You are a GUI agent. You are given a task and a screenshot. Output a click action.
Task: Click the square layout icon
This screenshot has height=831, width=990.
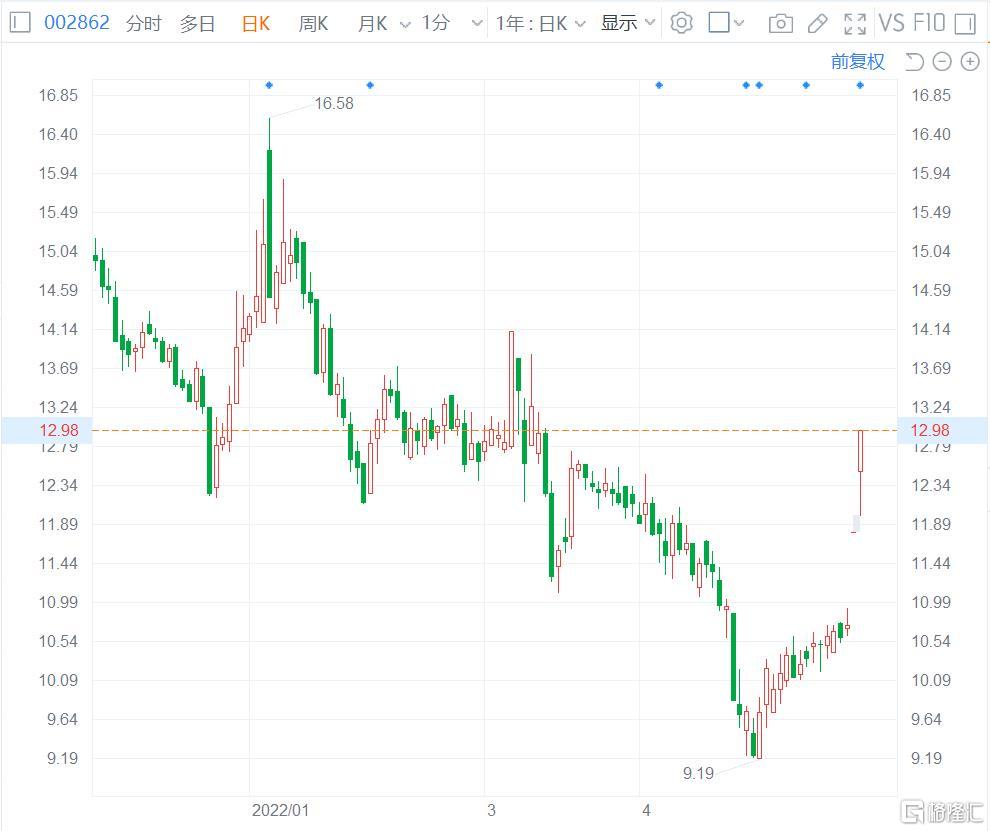(x=719, y=23)
